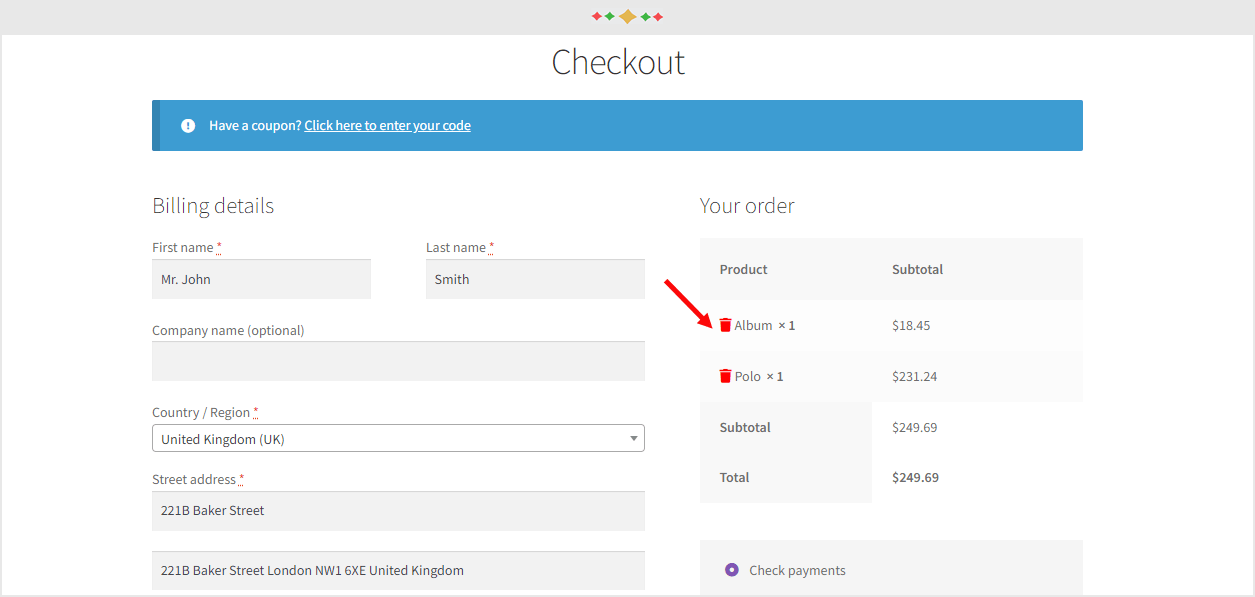Click the decorative diamond divider icon
This screenshot has height=597, width=1255.
tap(627, 16)
